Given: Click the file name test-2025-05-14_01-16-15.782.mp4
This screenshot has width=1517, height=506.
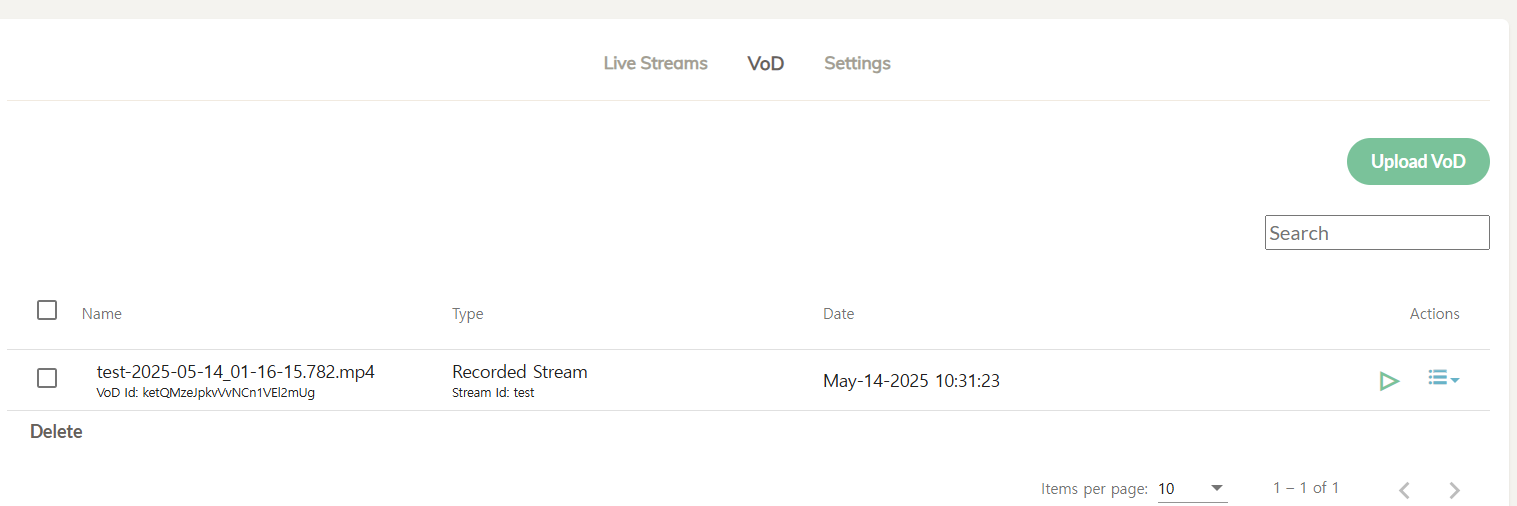Looking at the screenshot, I should [236, 372].
